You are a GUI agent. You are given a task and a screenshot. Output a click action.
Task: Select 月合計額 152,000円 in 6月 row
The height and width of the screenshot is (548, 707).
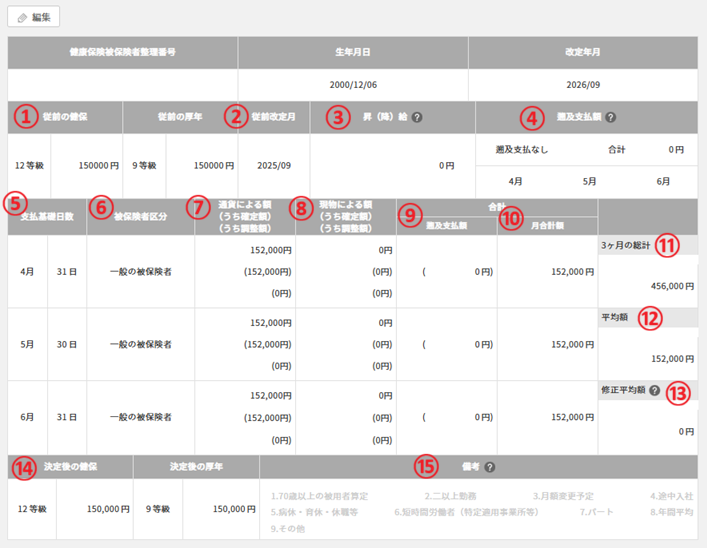573,417
